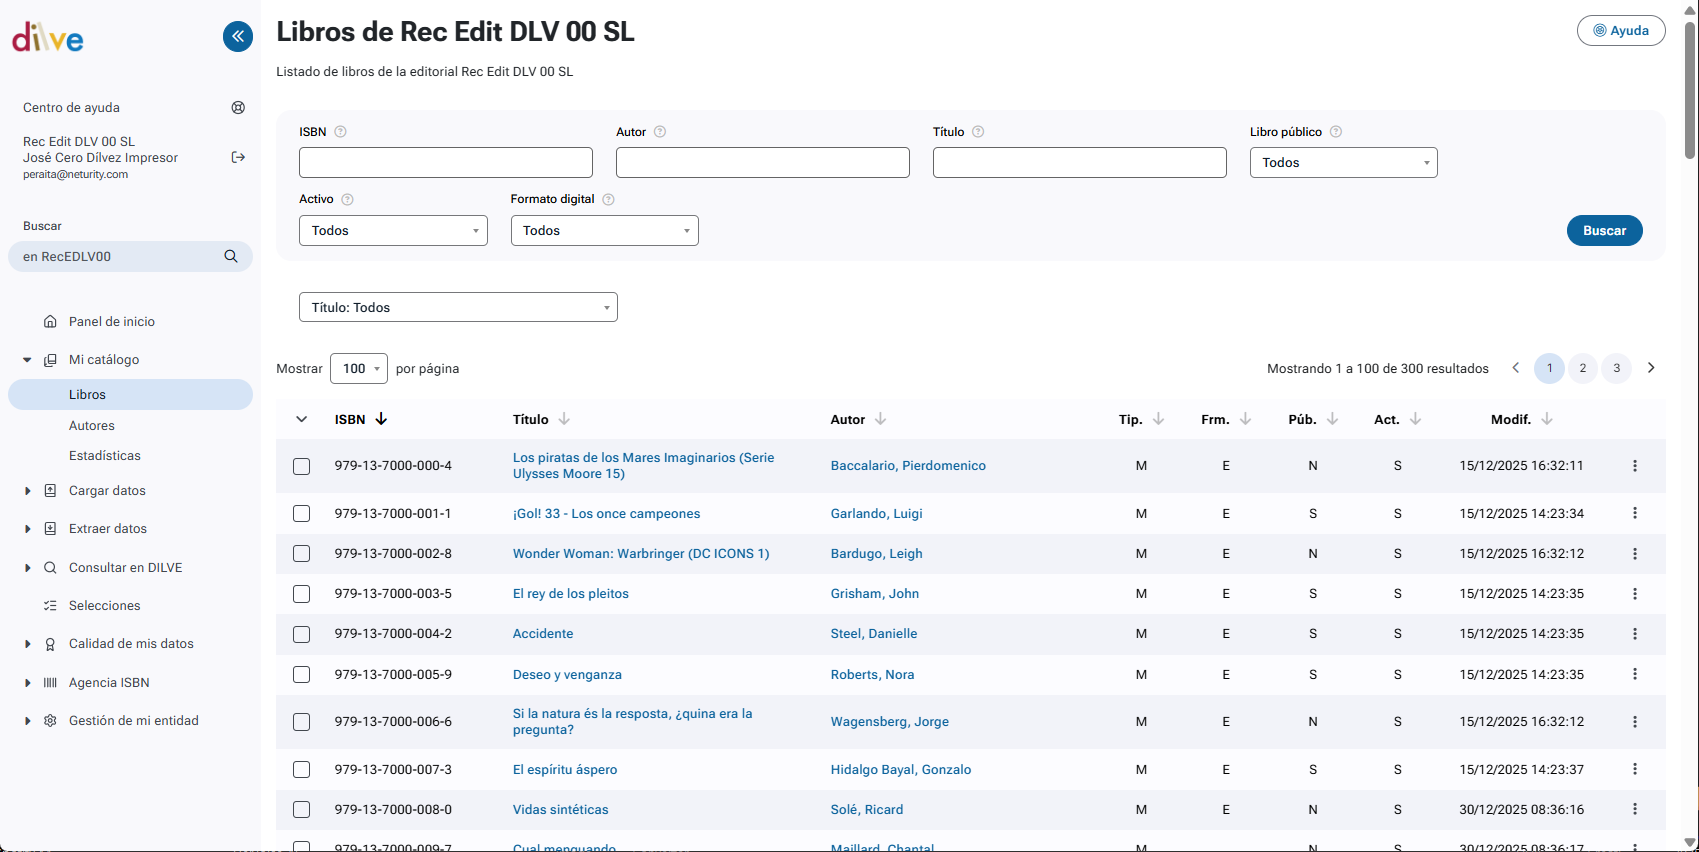Click the info icon next to Formato digital

[x=608, y=200]
